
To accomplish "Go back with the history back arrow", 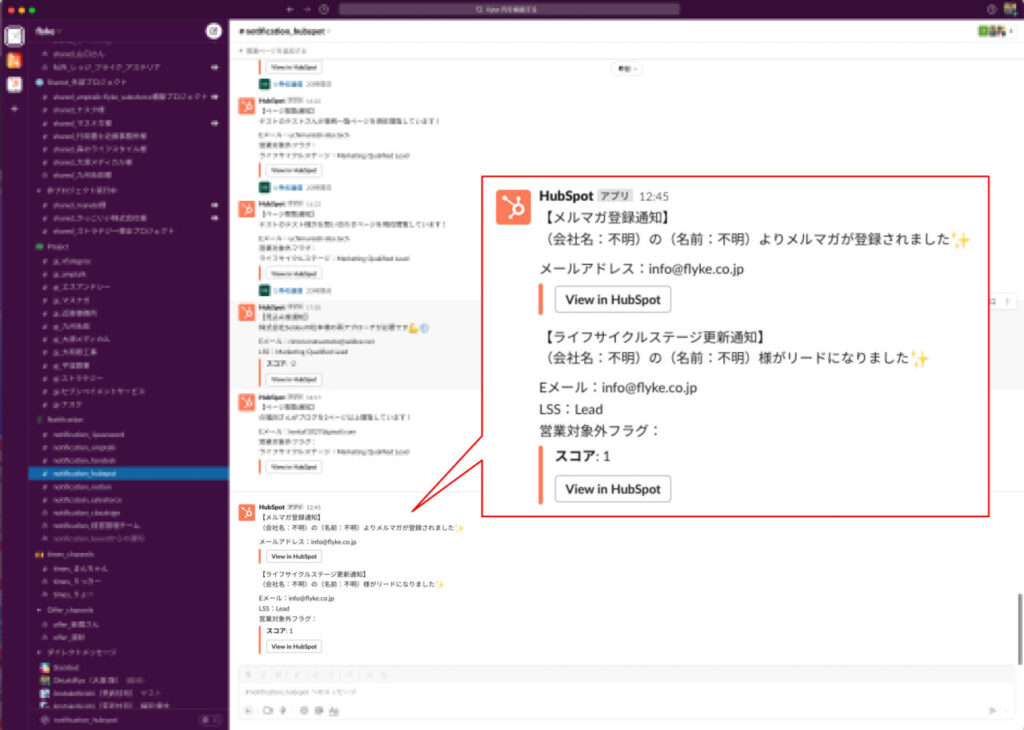I will tap(290, 9).
